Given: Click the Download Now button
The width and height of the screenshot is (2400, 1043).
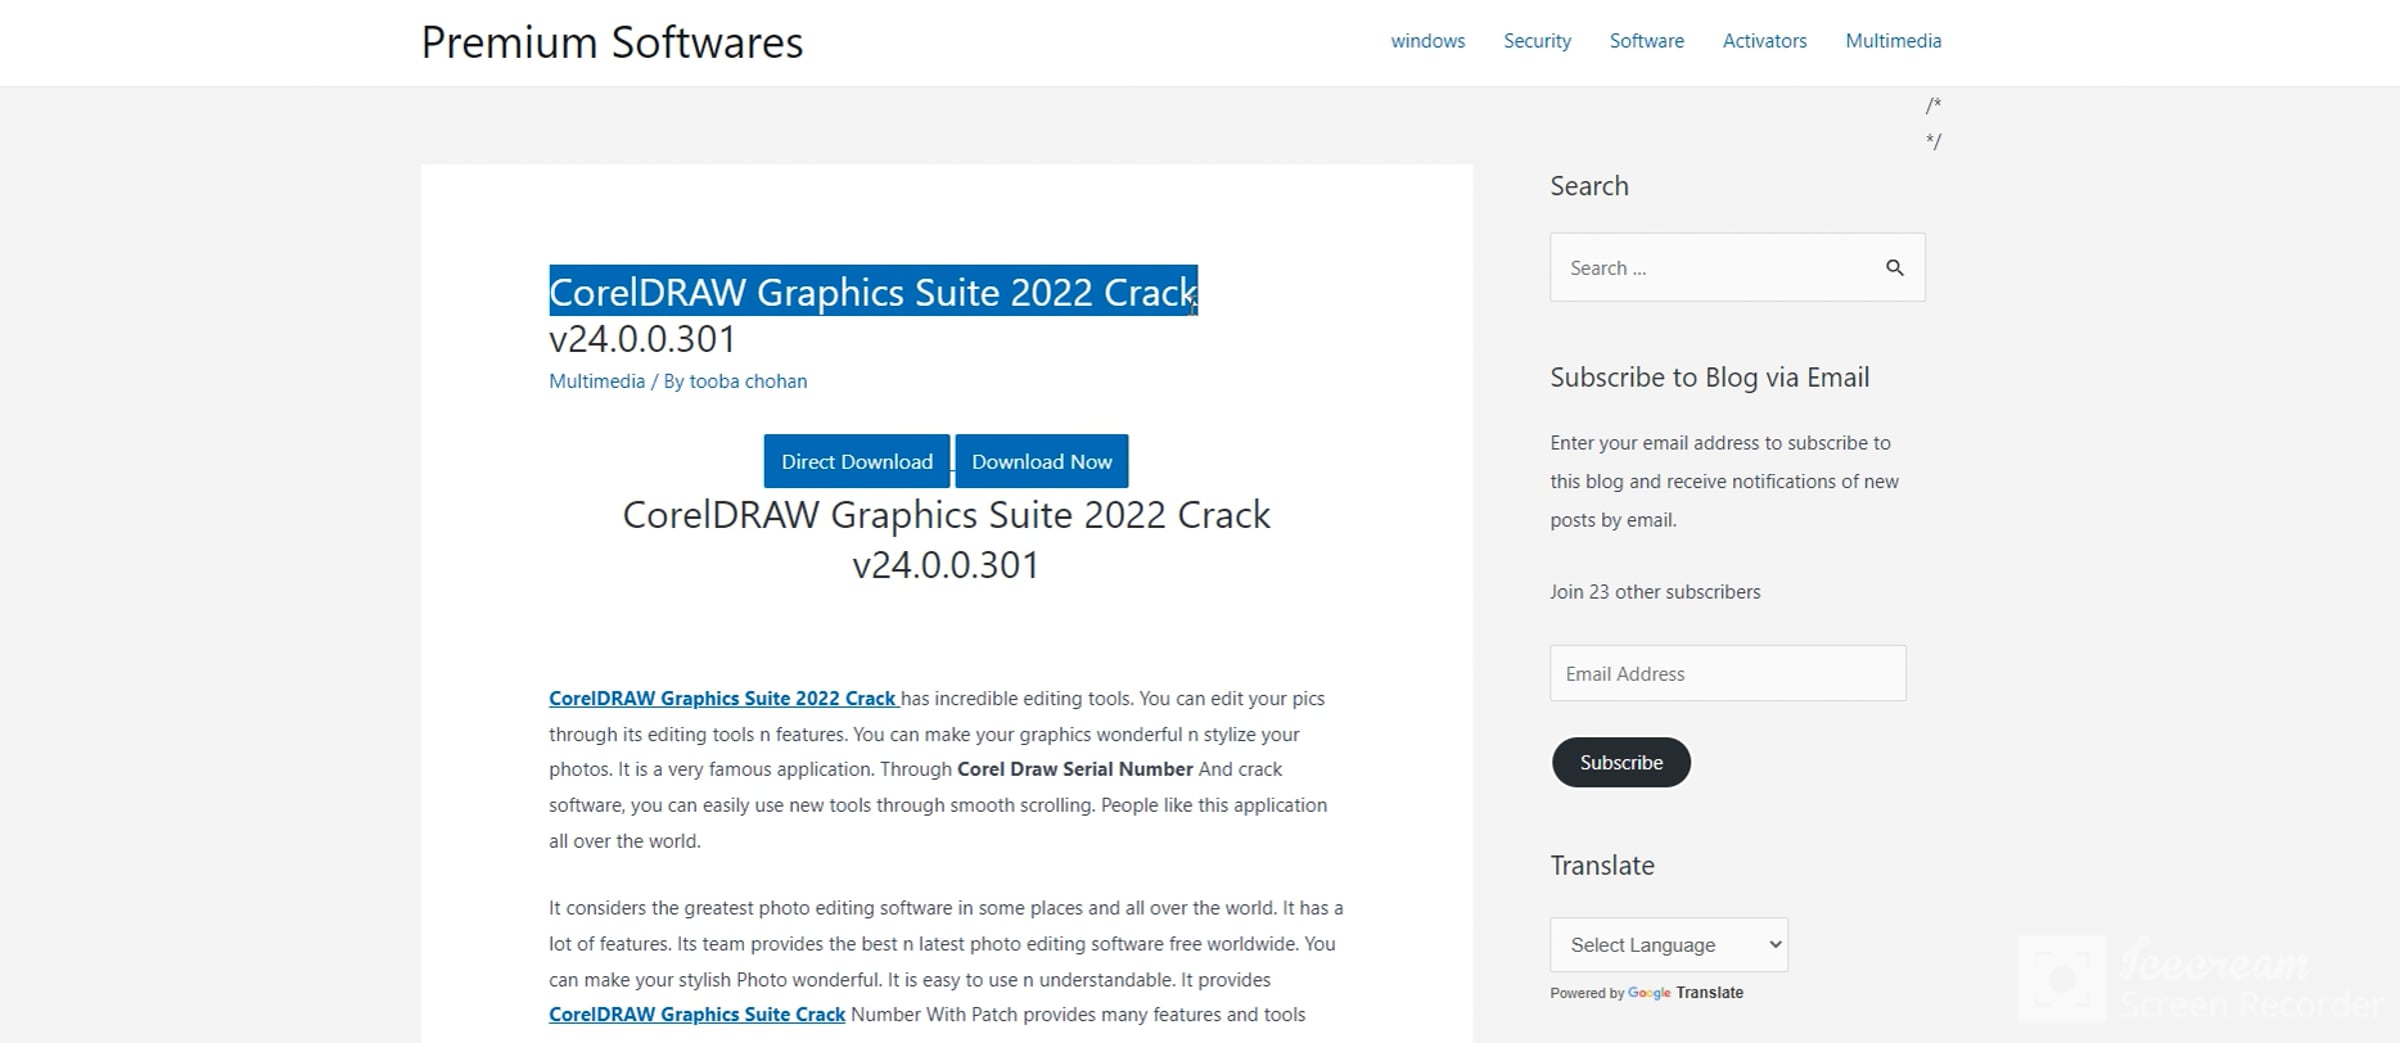Looking at the screenshot, I should [1042, 461].
